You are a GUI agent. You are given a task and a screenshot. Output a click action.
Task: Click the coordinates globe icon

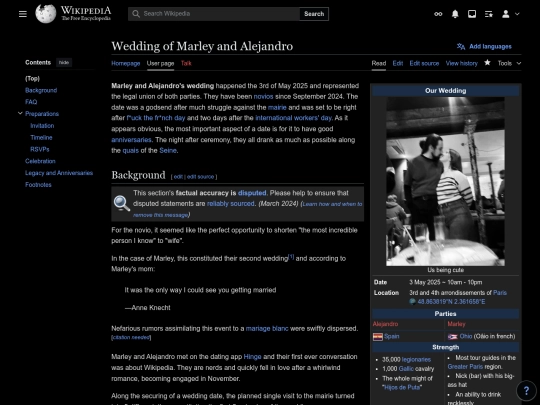pyautogui.click(x=412, y=302)
